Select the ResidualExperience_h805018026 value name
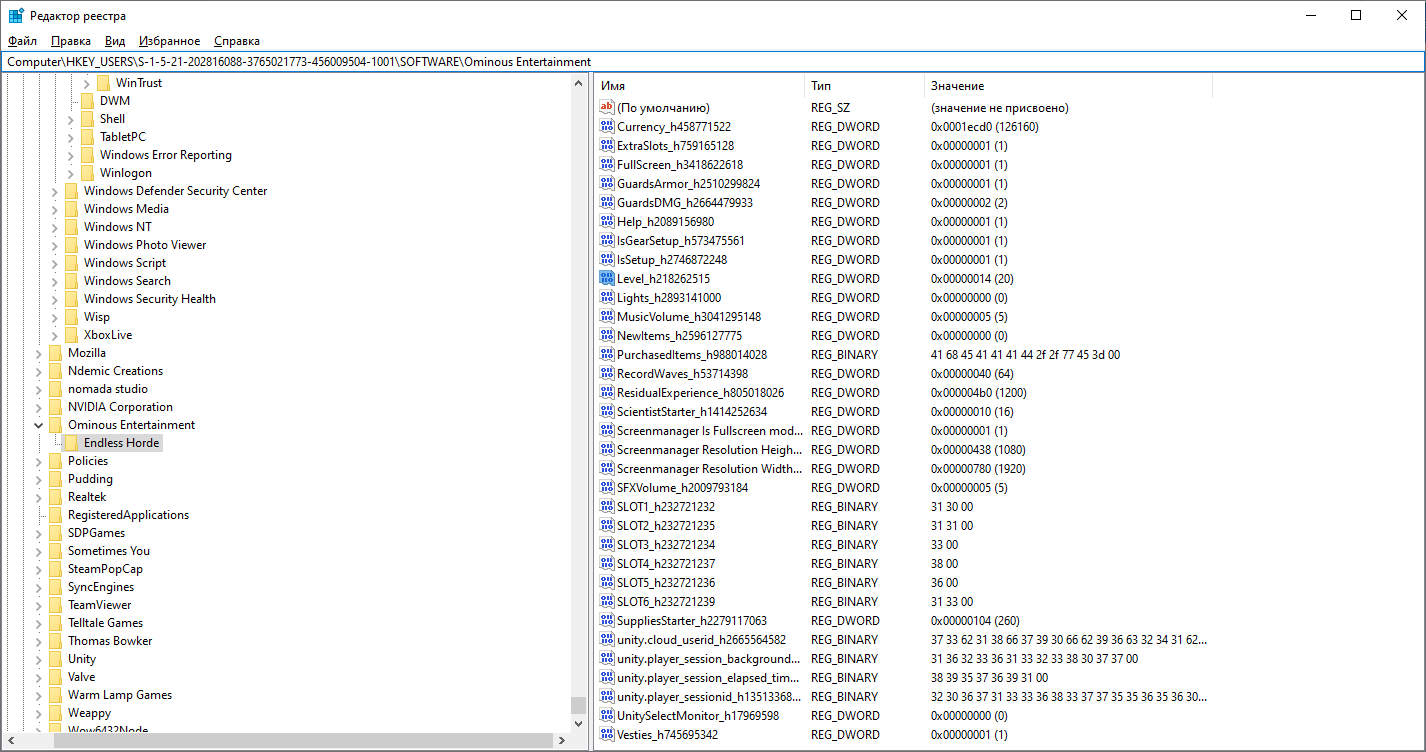1426x752 pixels. click(700, 393)
